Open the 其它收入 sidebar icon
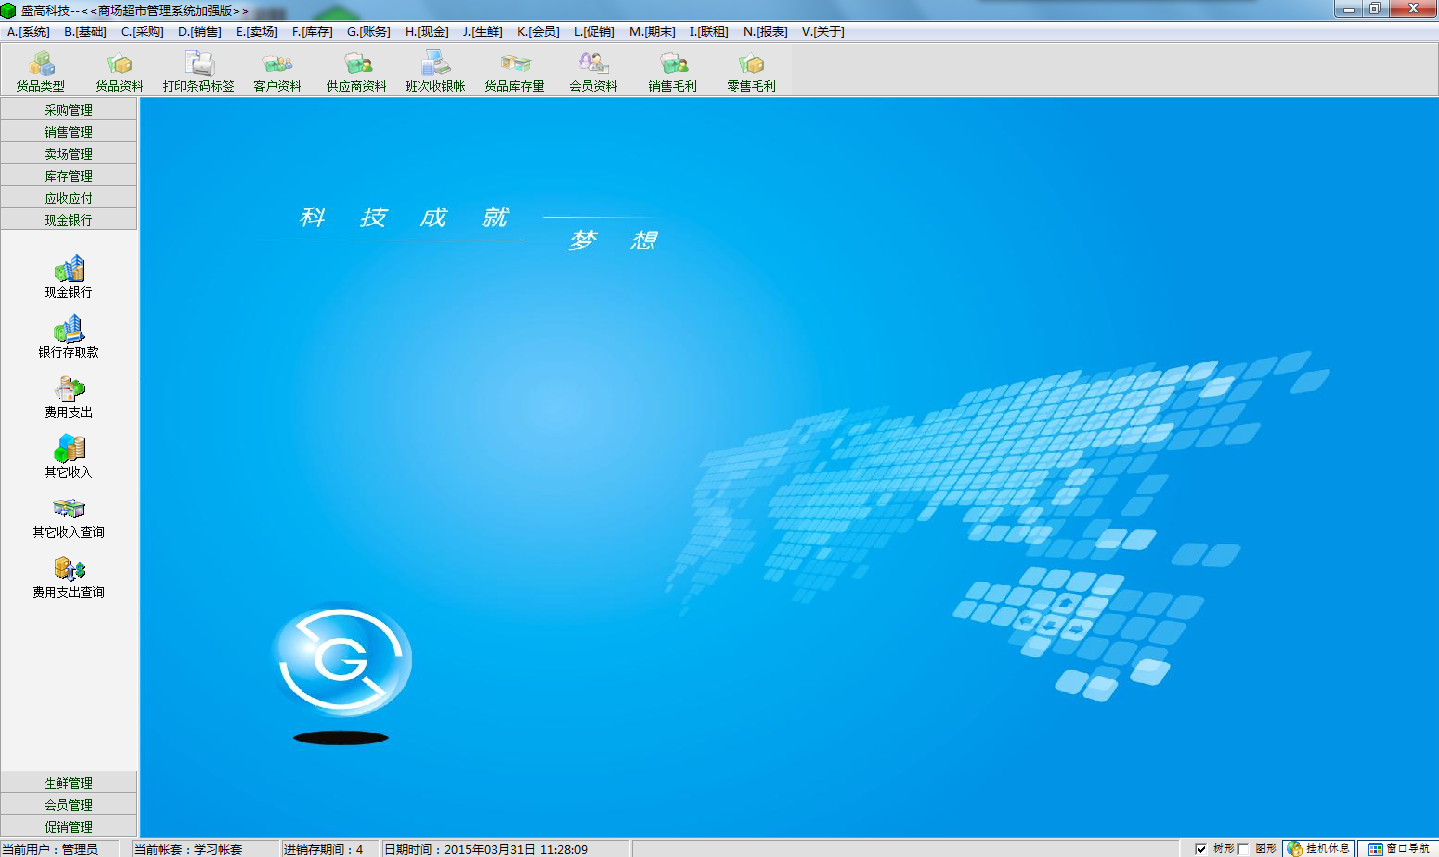 [68, 457]
